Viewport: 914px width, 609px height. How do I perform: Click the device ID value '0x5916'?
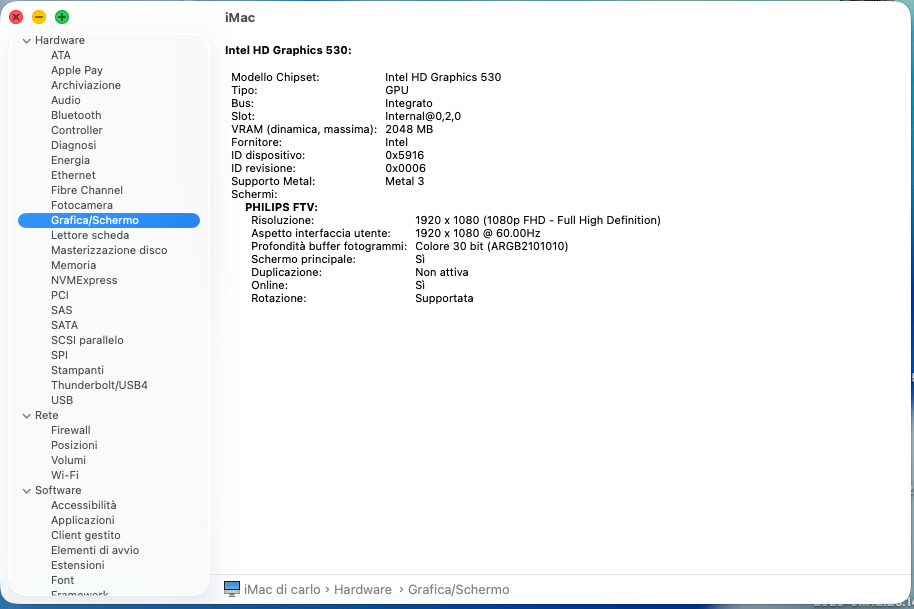[x=405, y=156]
